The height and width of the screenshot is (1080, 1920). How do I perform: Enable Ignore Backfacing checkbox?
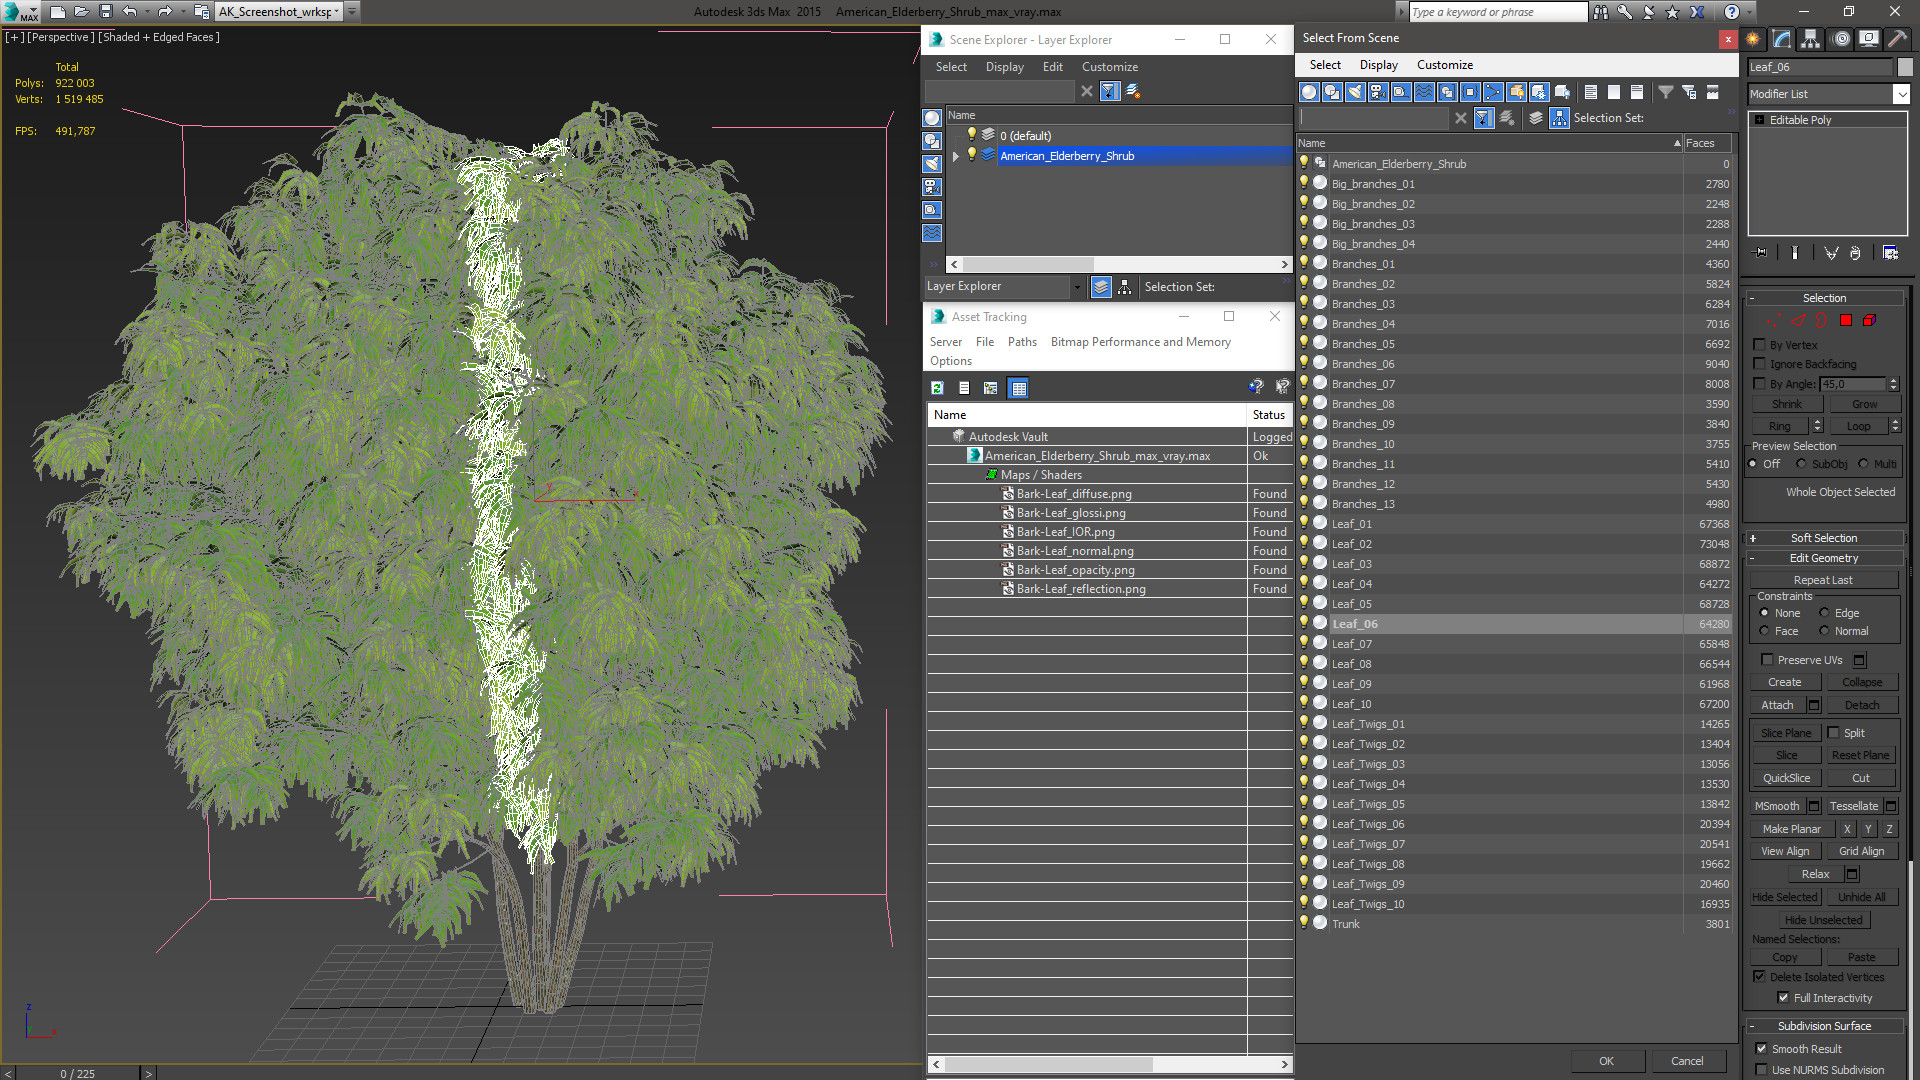coord(1759,364)
